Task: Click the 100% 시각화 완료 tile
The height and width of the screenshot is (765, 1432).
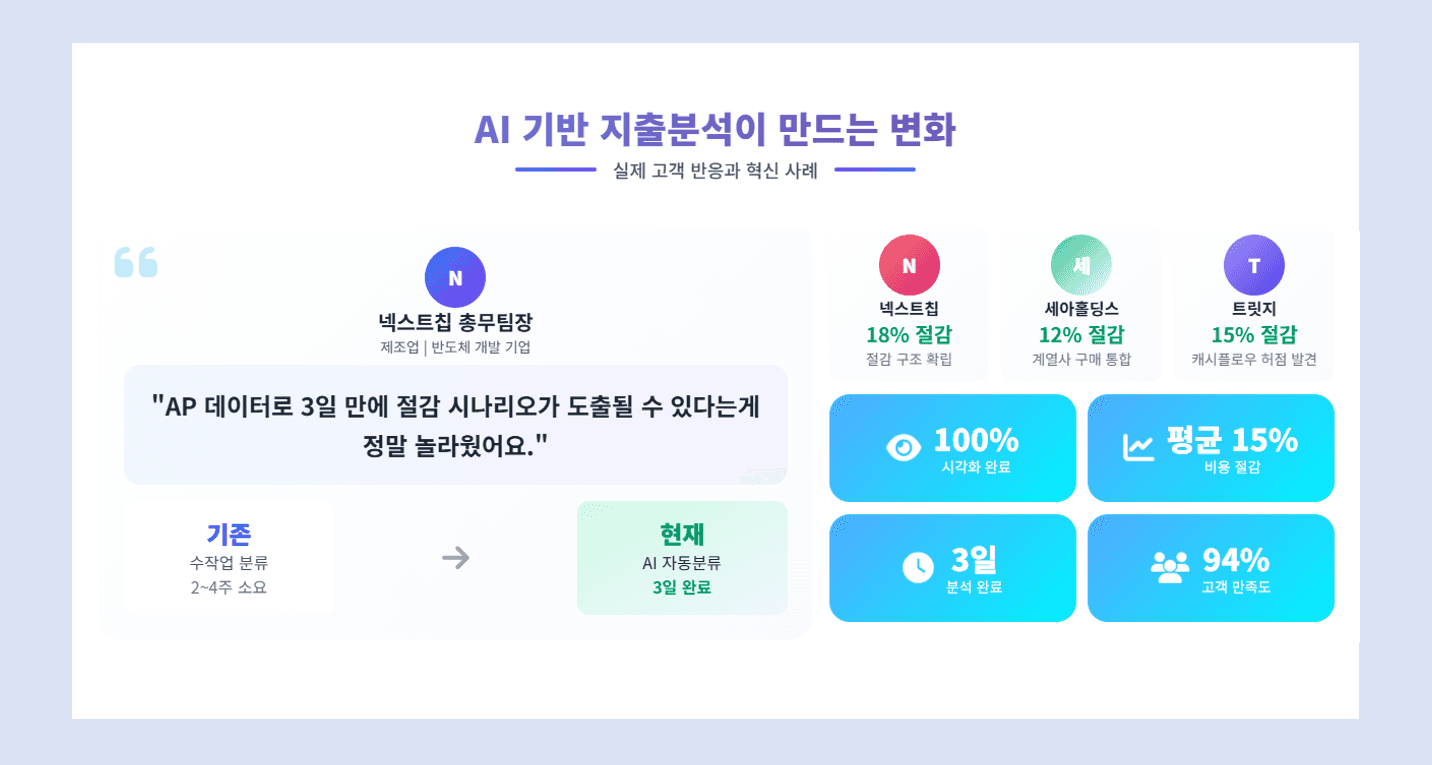Action: pos(953,448)
